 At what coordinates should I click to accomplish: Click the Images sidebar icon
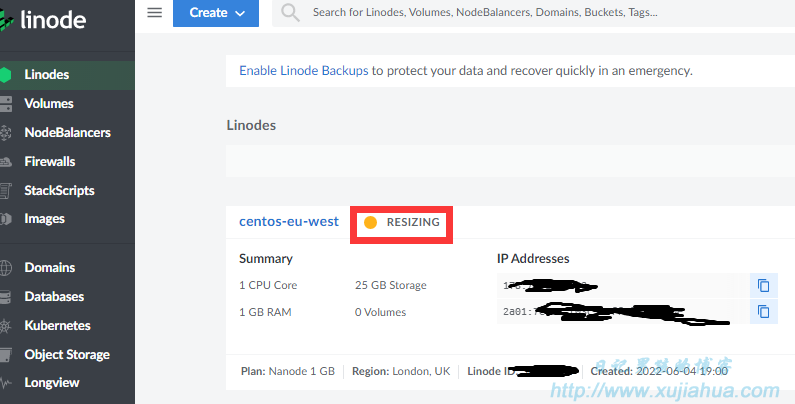click(6, 219)
